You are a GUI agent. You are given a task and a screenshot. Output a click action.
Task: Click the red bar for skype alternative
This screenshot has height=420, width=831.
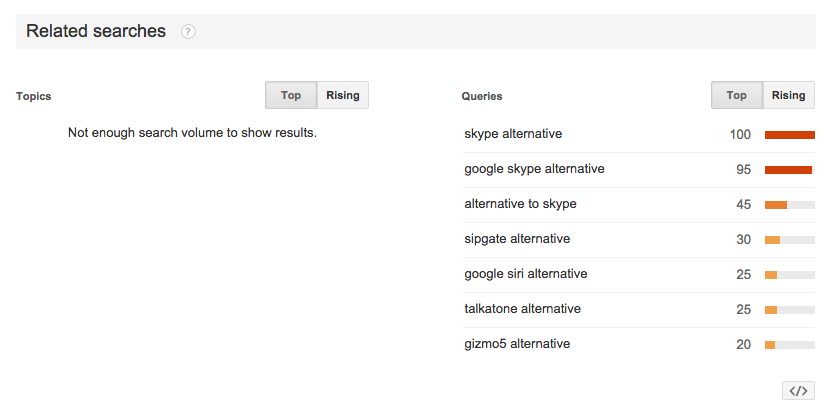[790, 135]
